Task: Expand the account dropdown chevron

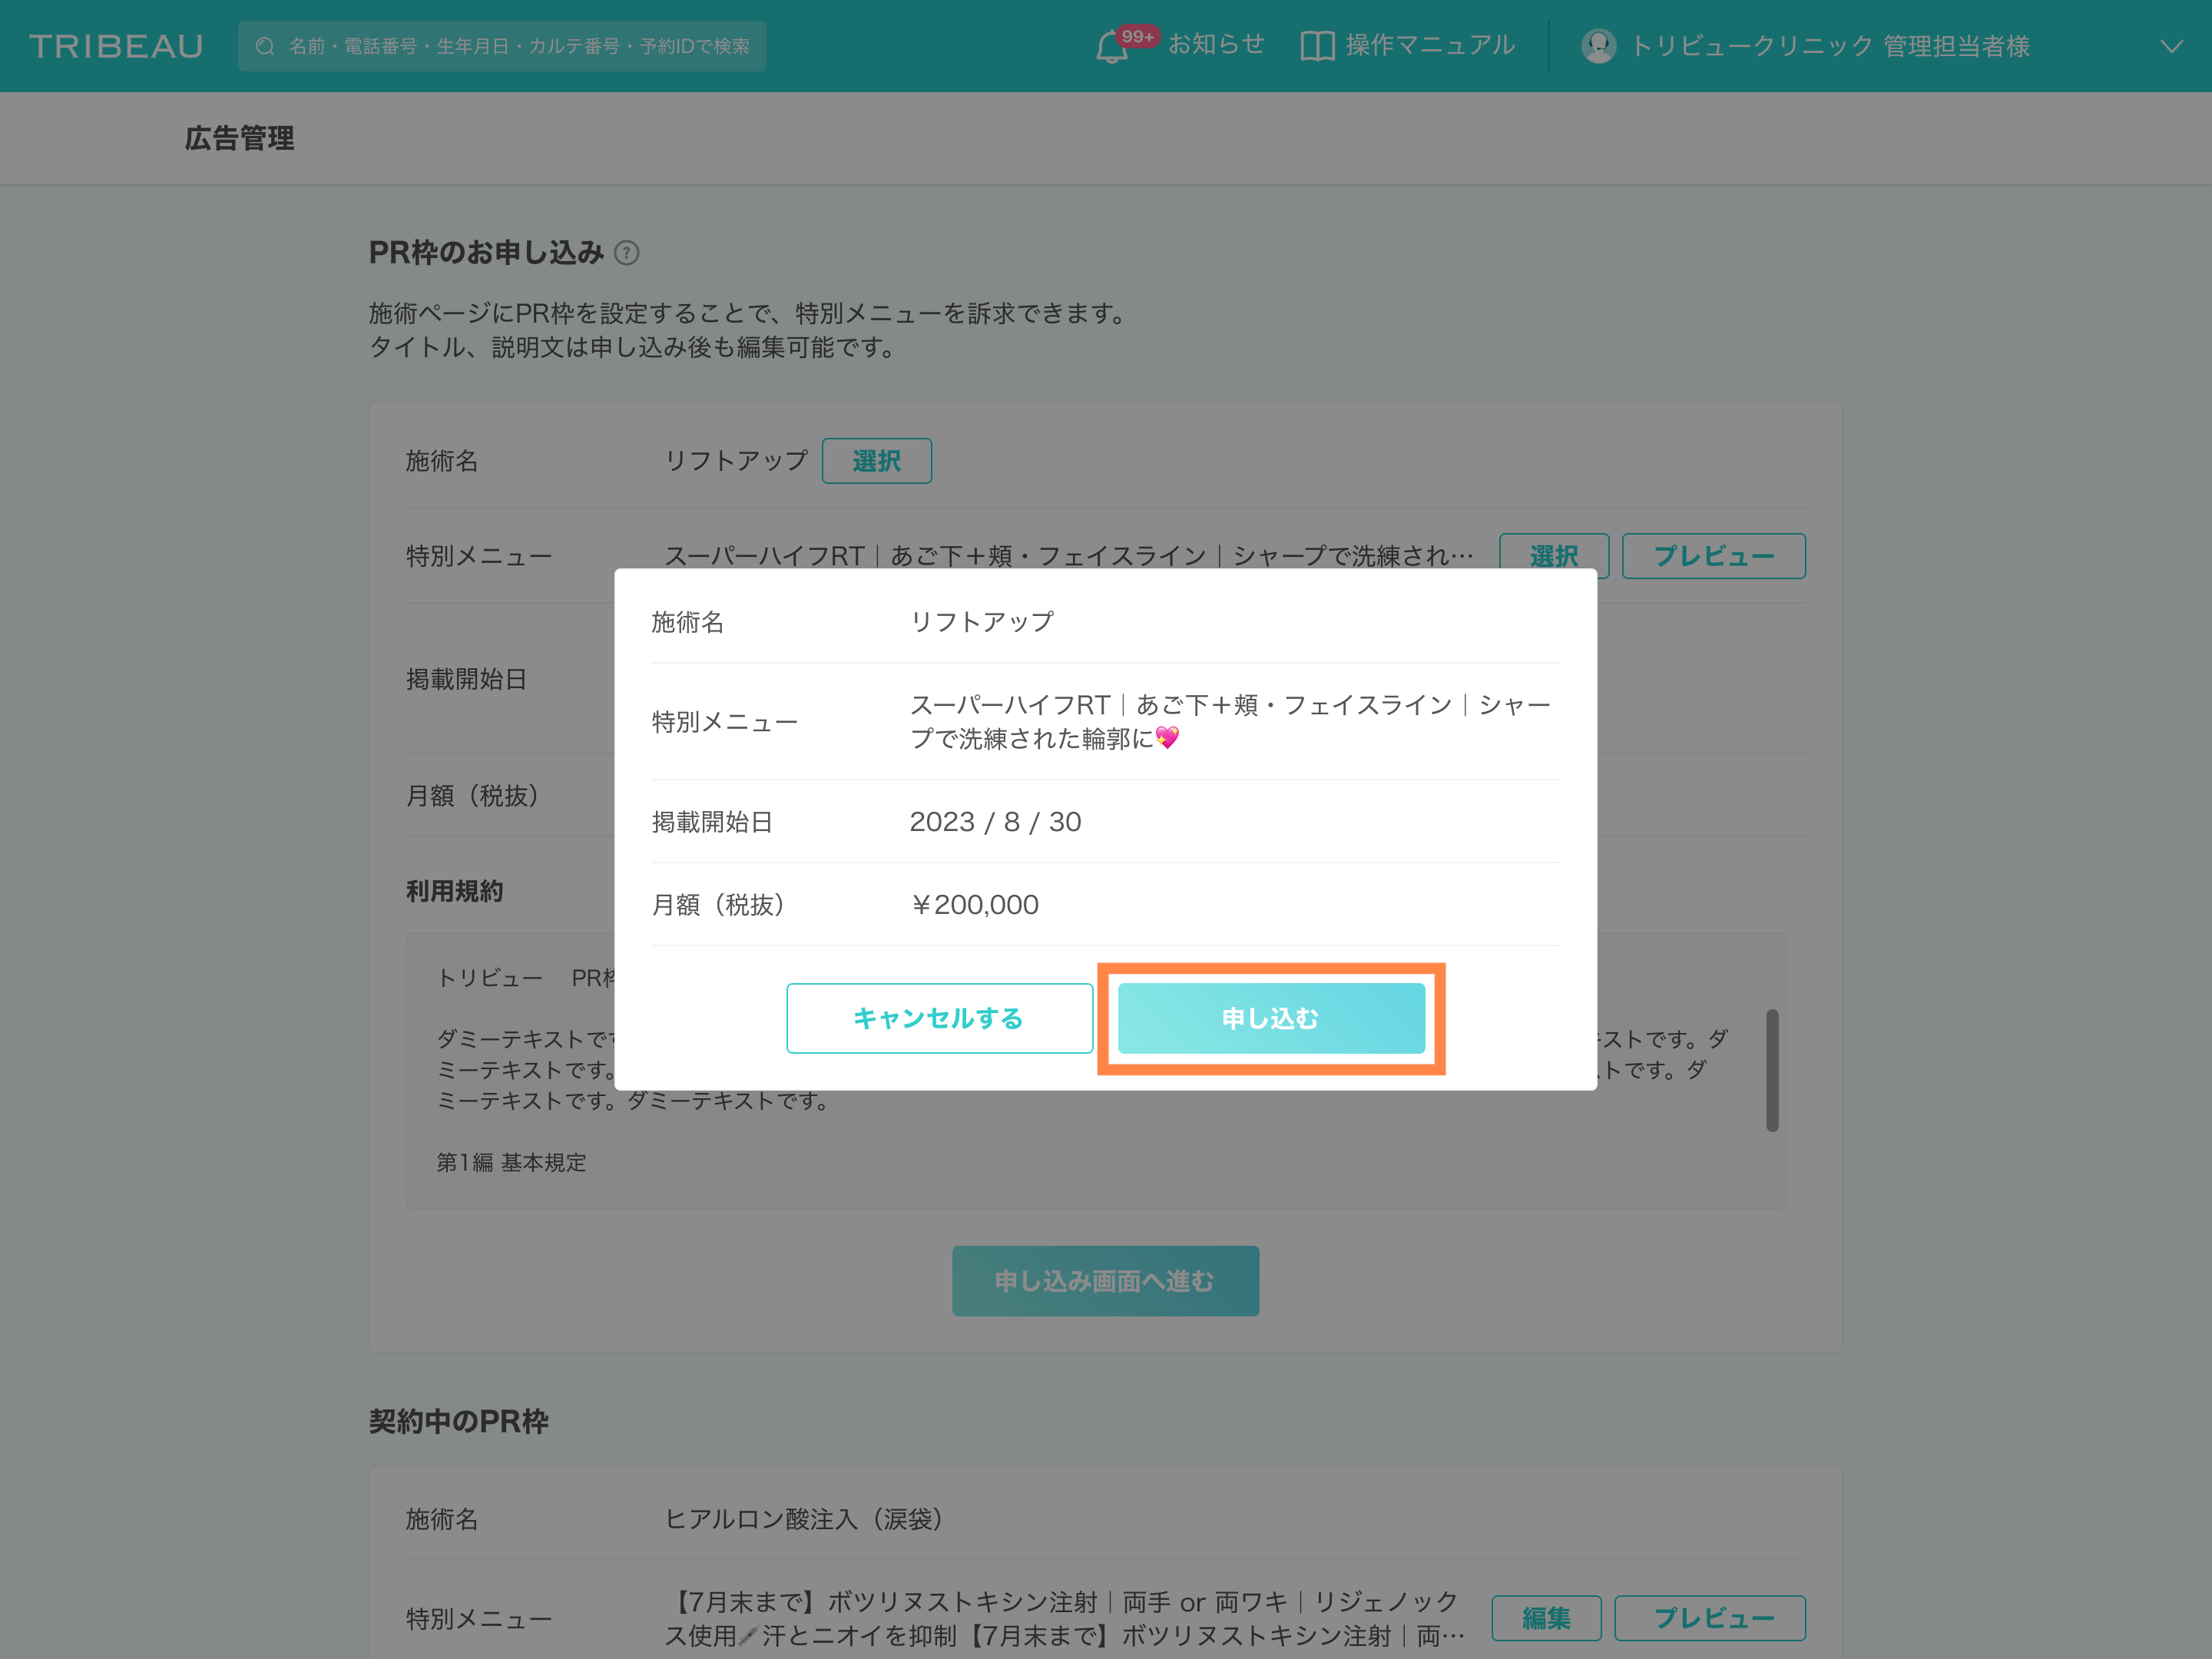Action: coord(2171,46)
